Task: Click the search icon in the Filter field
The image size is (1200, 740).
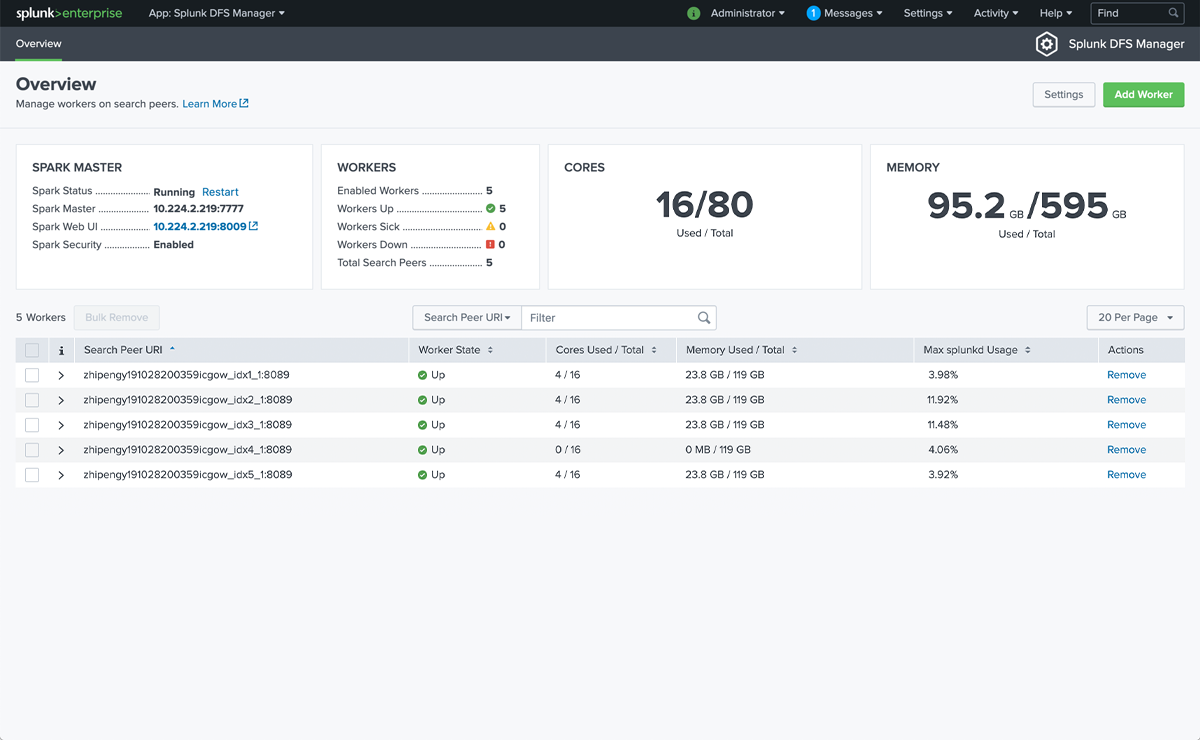Action: pos(704,318)
